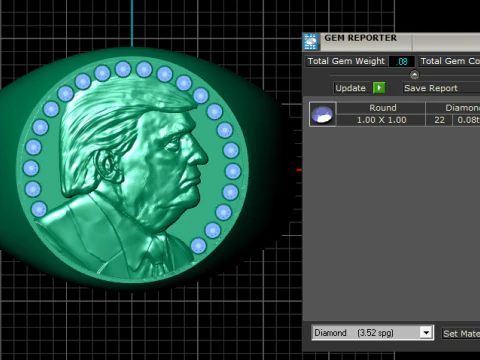Click the '1.00 X 1.00' size cell
Viewport: 480px width, 360px height.
point(381,120)
